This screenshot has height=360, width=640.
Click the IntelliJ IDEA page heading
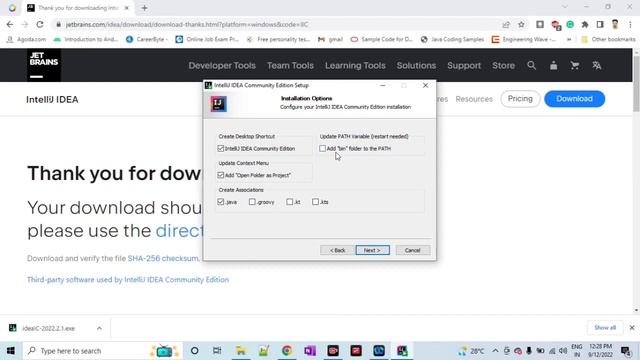[52, 100]
